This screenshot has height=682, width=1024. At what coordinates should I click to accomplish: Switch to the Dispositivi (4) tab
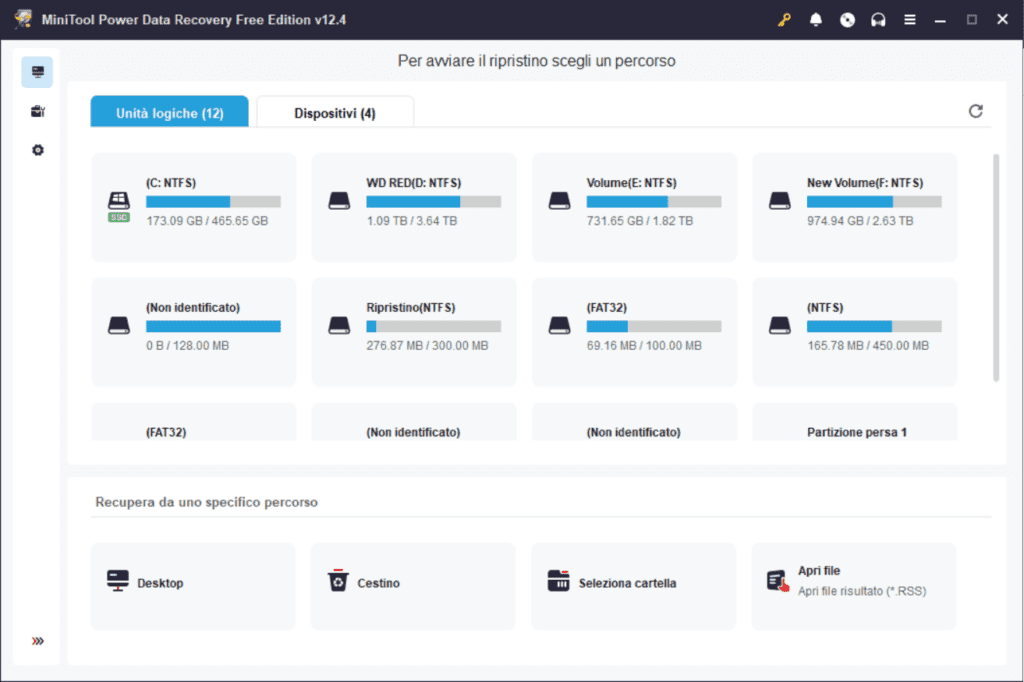point(335,111)
